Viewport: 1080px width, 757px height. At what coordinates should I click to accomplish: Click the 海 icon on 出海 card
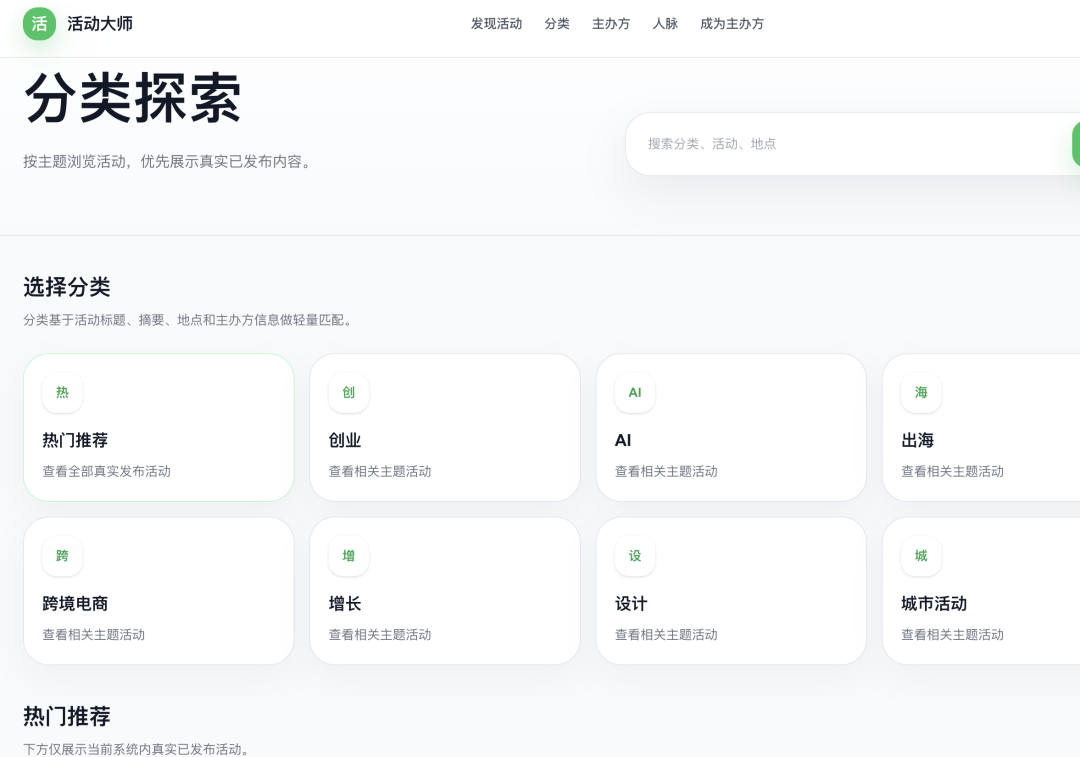pos(921,393)
